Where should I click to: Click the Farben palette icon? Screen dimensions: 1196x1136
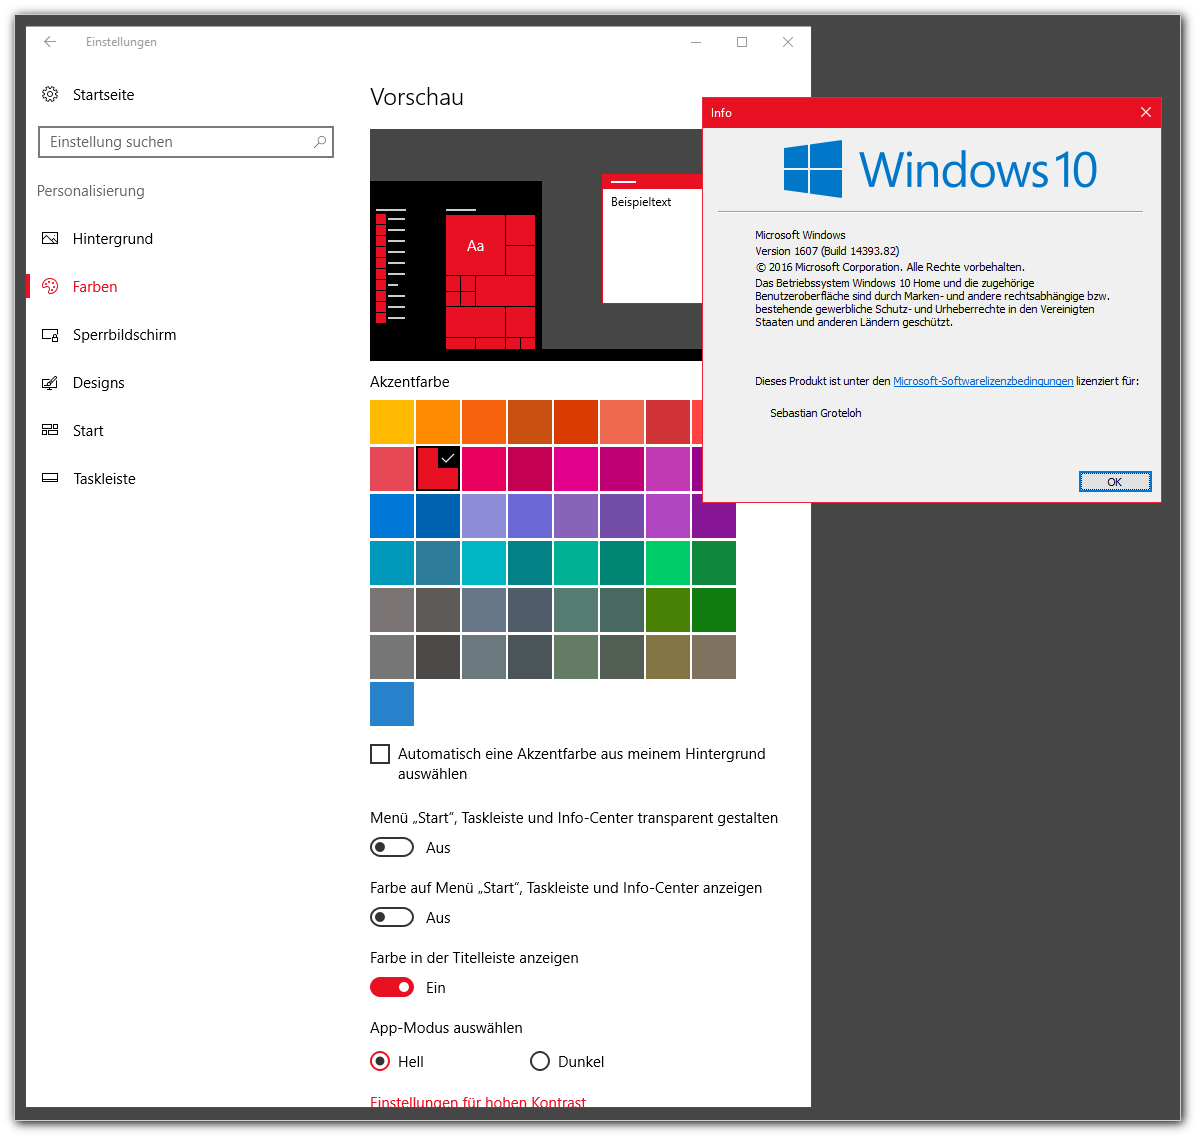point(50,287)
